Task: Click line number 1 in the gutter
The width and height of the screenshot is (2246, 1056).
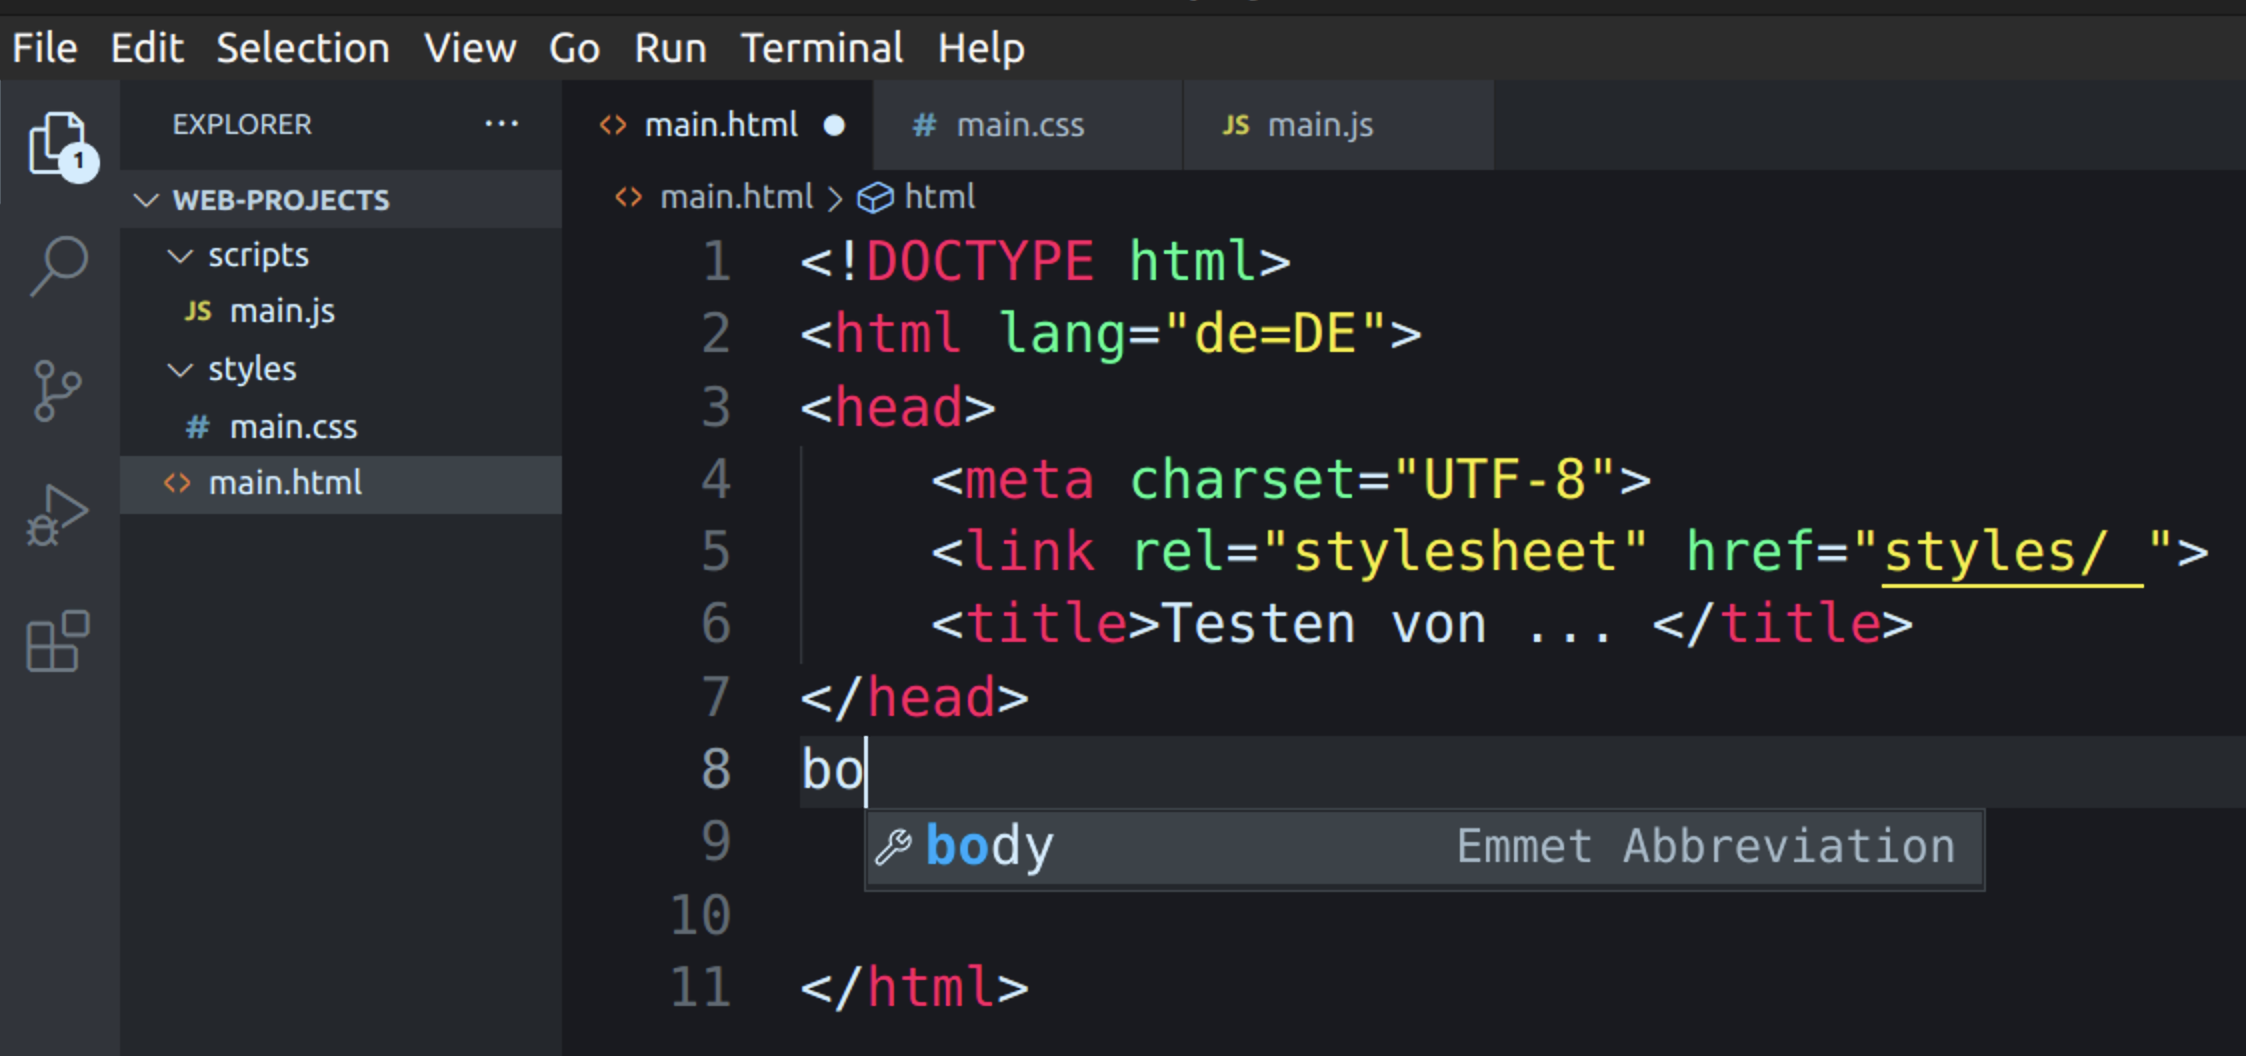Action: 716,262
